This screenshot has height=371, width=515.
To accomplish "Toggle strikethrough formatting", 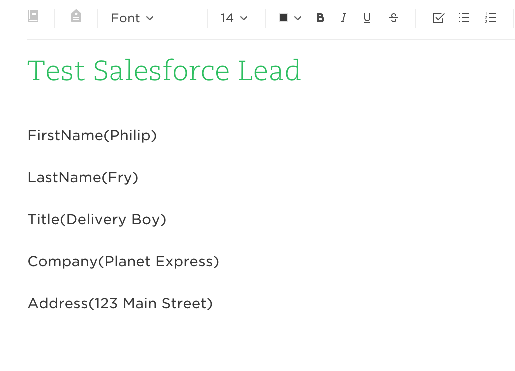I will coord(393,18).
